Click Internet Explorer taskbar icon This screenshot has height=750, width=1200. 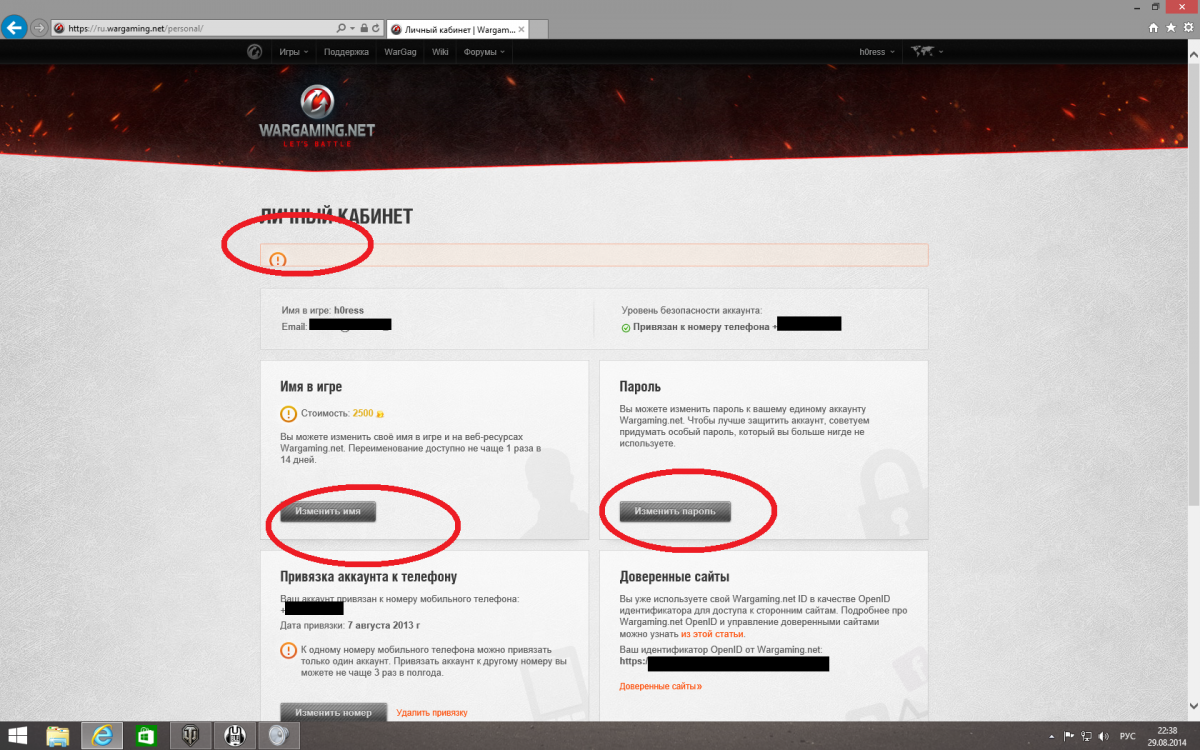click(101, 736)
